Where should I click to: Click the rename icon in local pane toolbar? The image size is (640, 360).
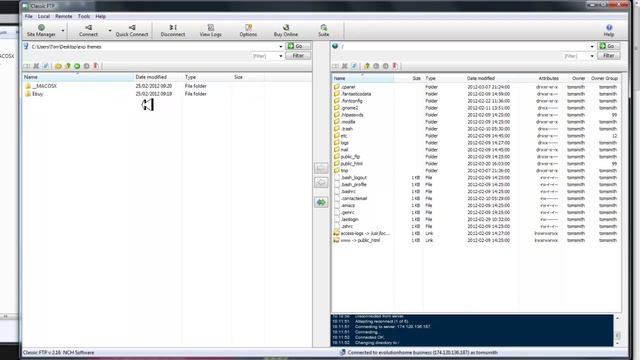coord(46,66)
